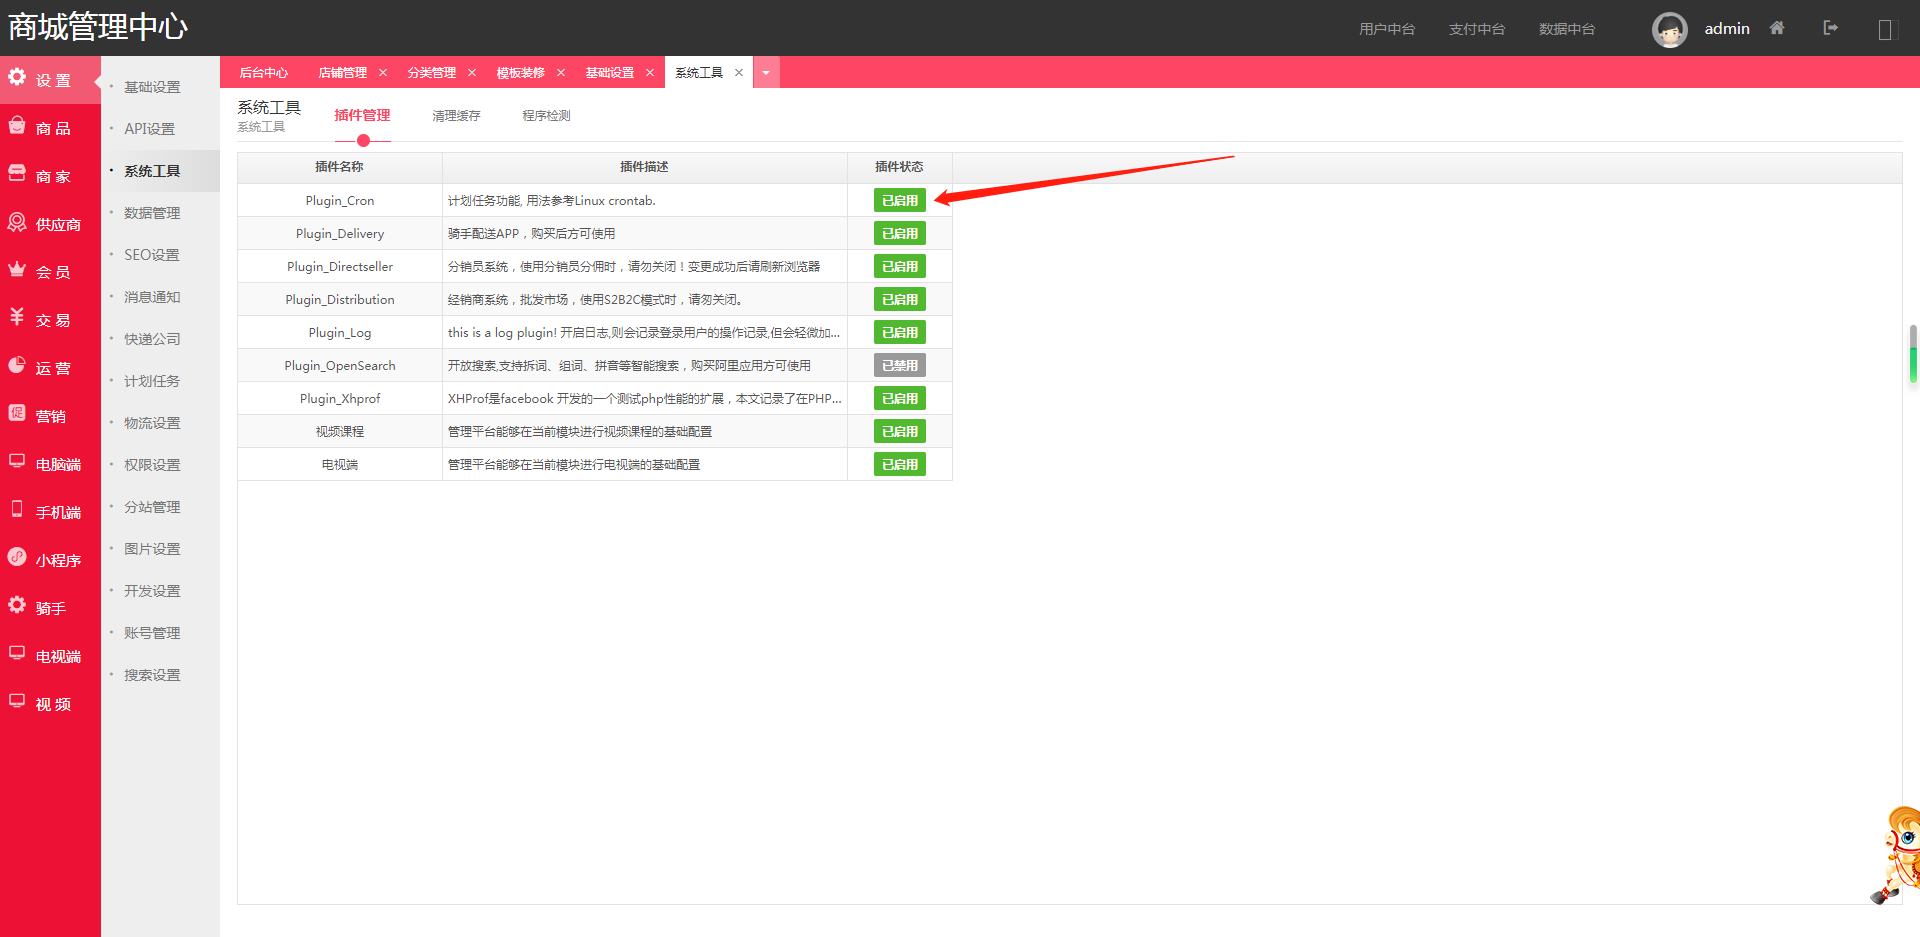
Task: Open 消息通知 in submenu
Action: pos(152,297)
